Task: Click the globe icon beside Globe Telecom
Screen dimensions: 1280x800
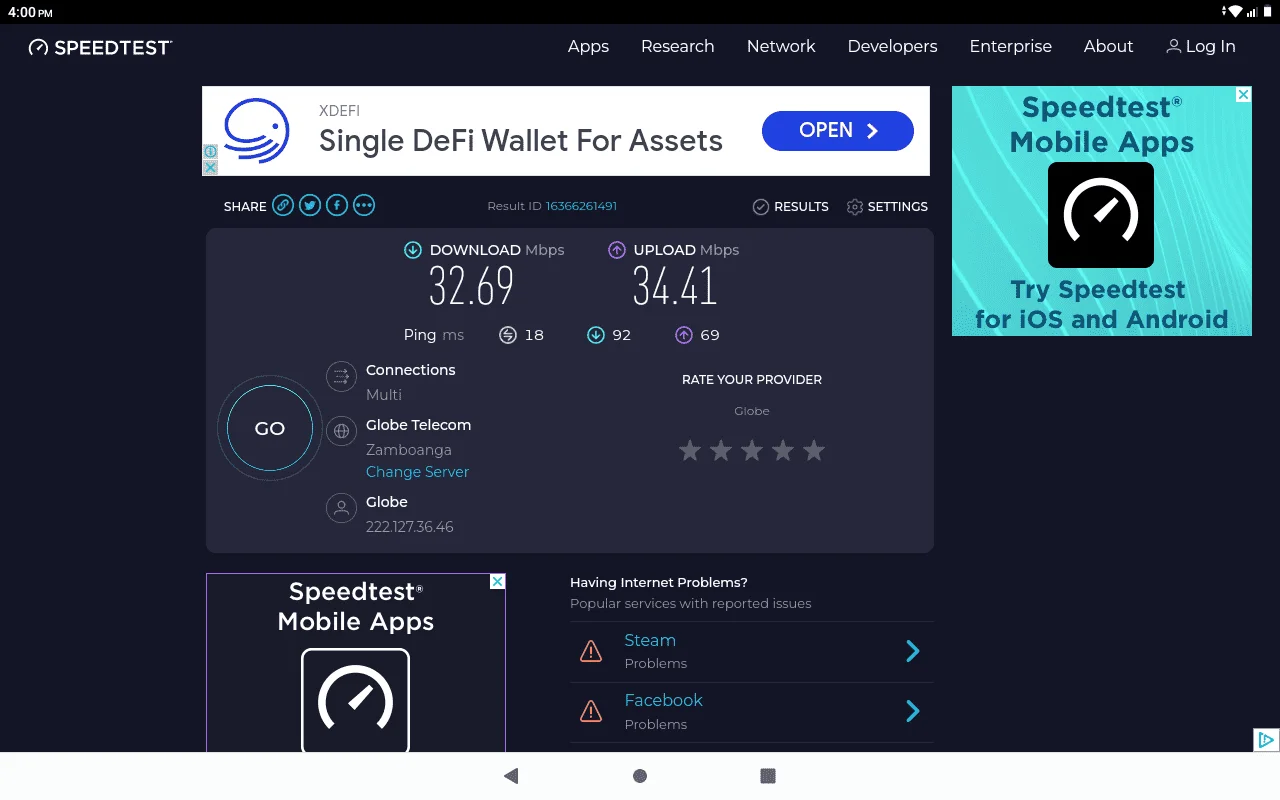Action: (341, 431)
